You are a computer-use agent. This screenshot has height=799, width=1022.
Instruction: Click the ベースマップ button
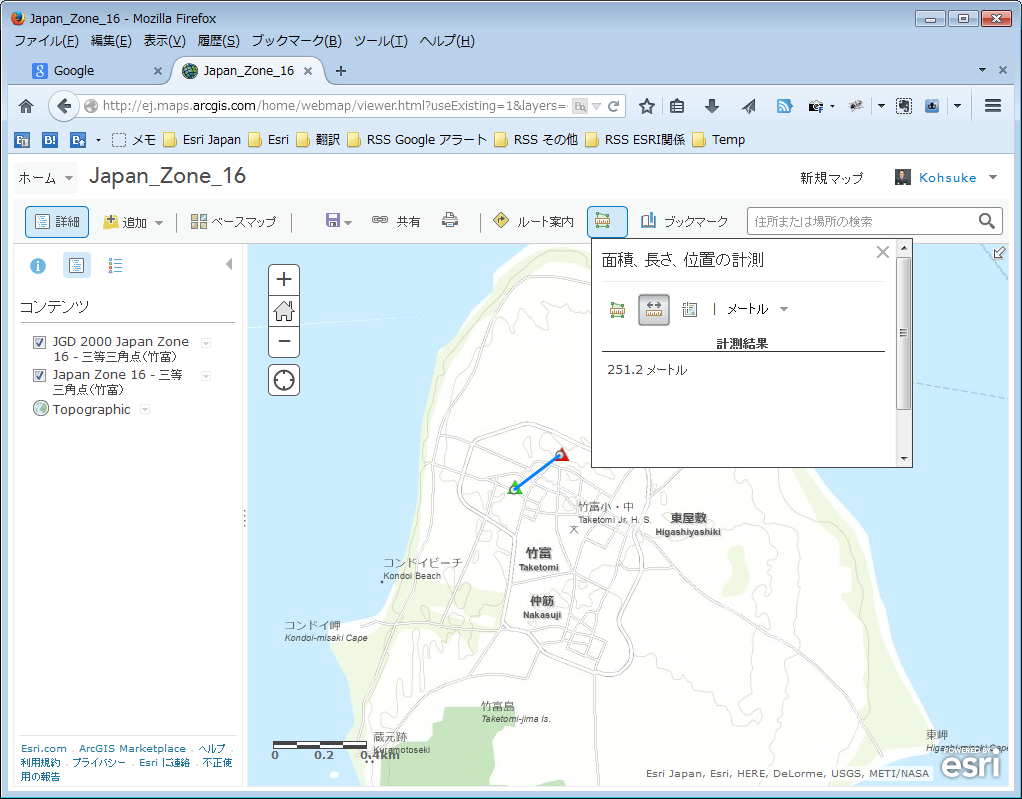[x=233, y=222]
